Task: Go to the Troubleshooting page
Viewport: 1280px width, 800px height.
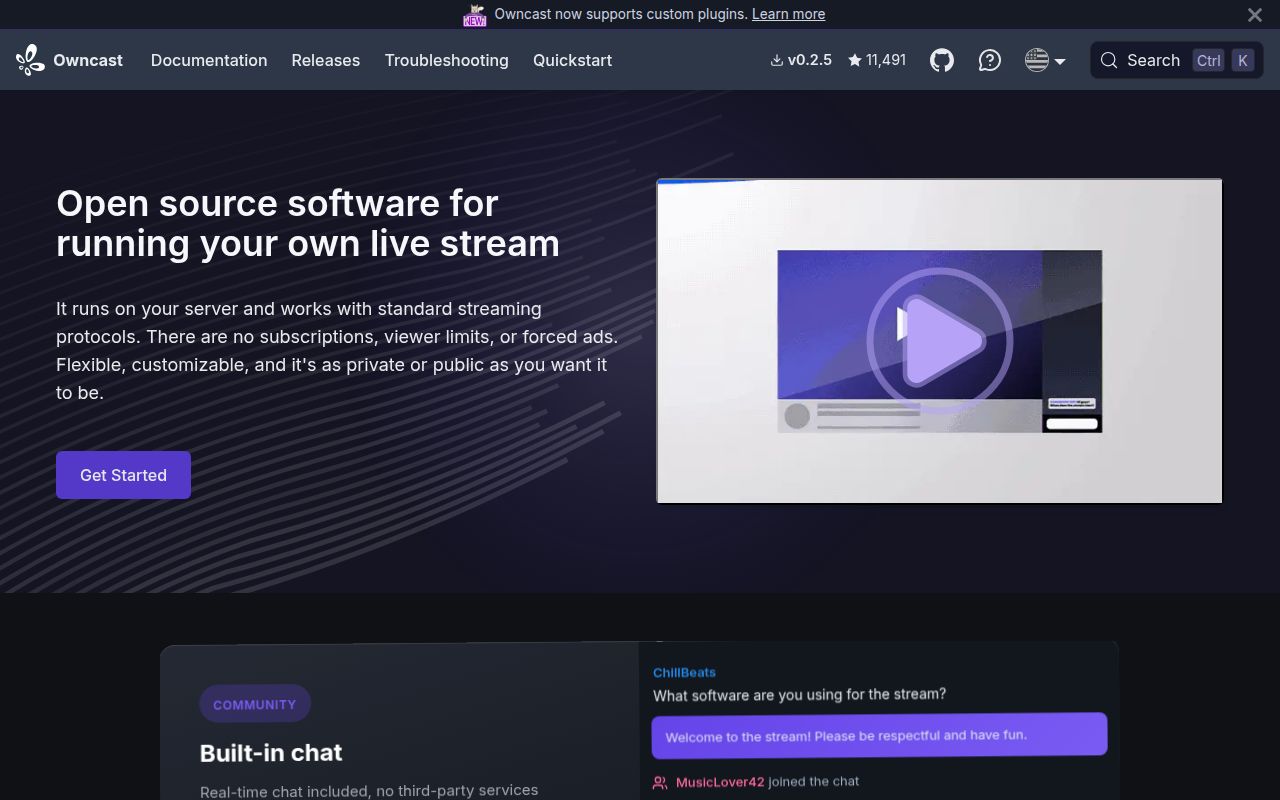Action: [x=447, y=60]
